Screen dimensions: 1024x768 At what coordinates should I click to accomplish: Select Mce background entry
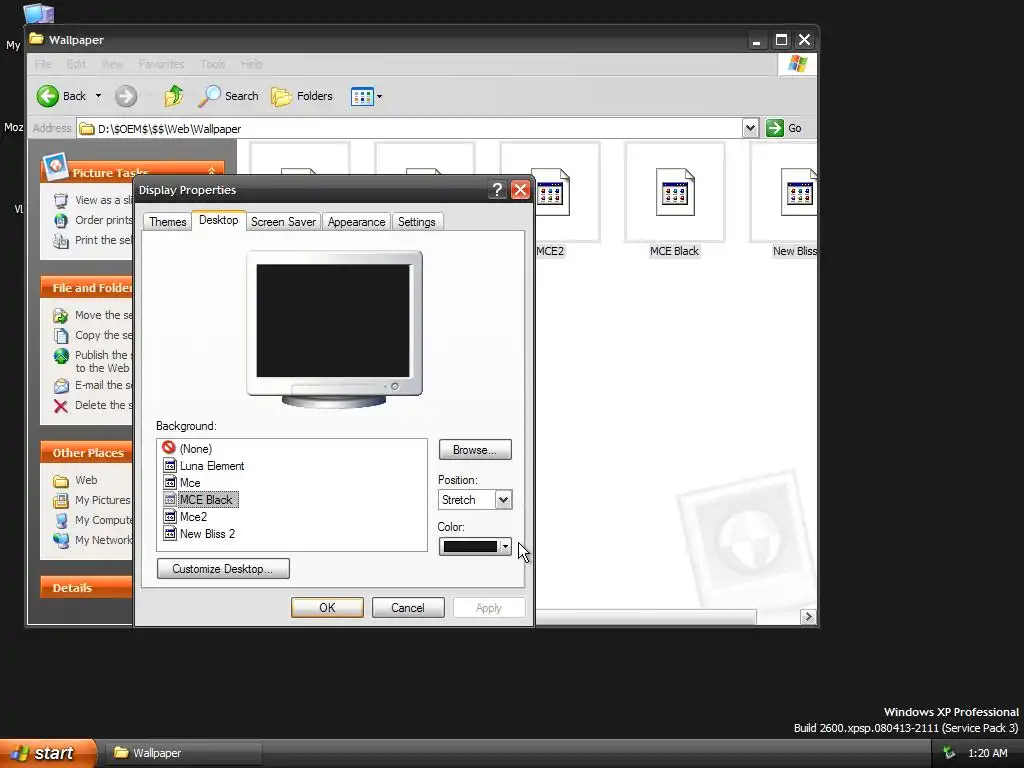tap(190, 483)
